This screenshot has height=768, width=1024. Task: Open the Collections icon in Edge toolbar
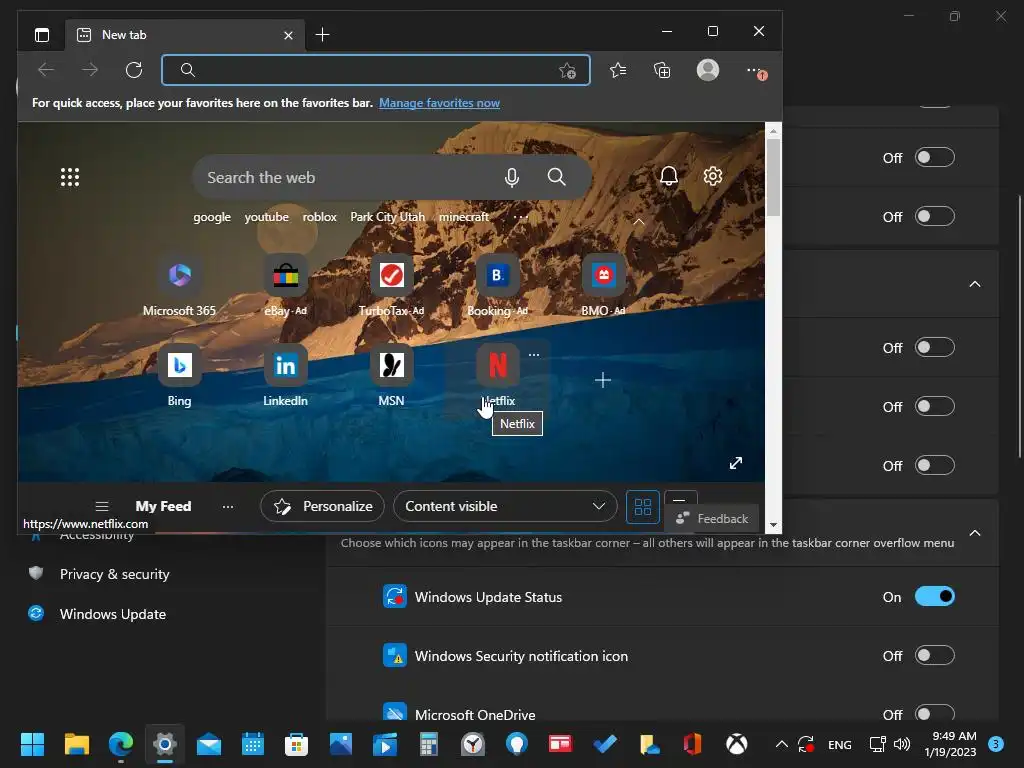662,70
